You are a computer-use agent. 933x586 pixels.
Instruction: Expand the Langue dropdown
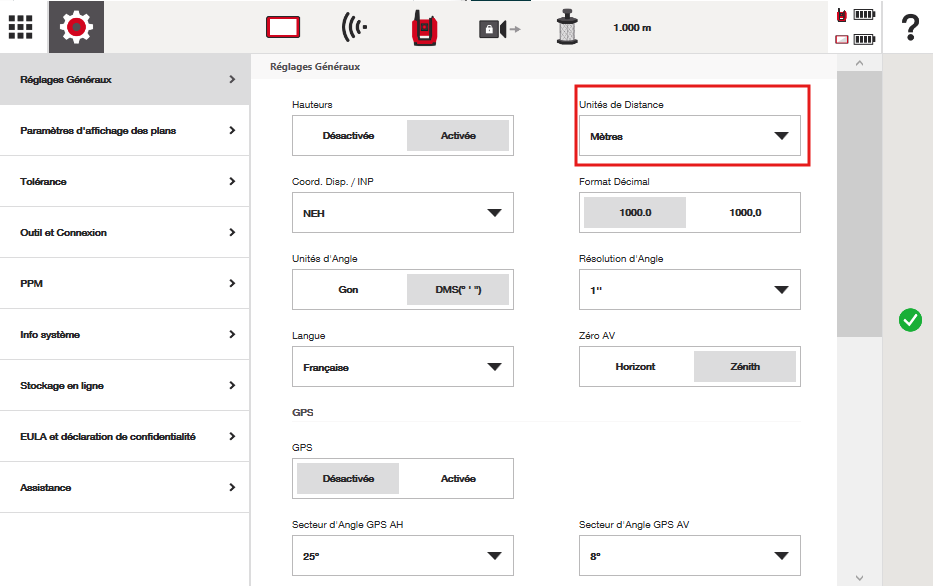point(402,367)
